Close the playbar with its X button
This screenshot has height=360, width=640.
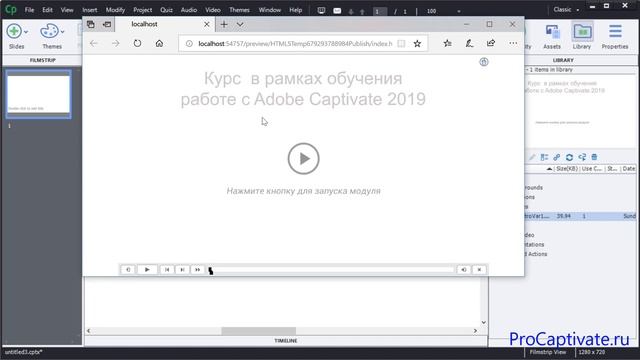pyautogui.click(x=479, y=269)
